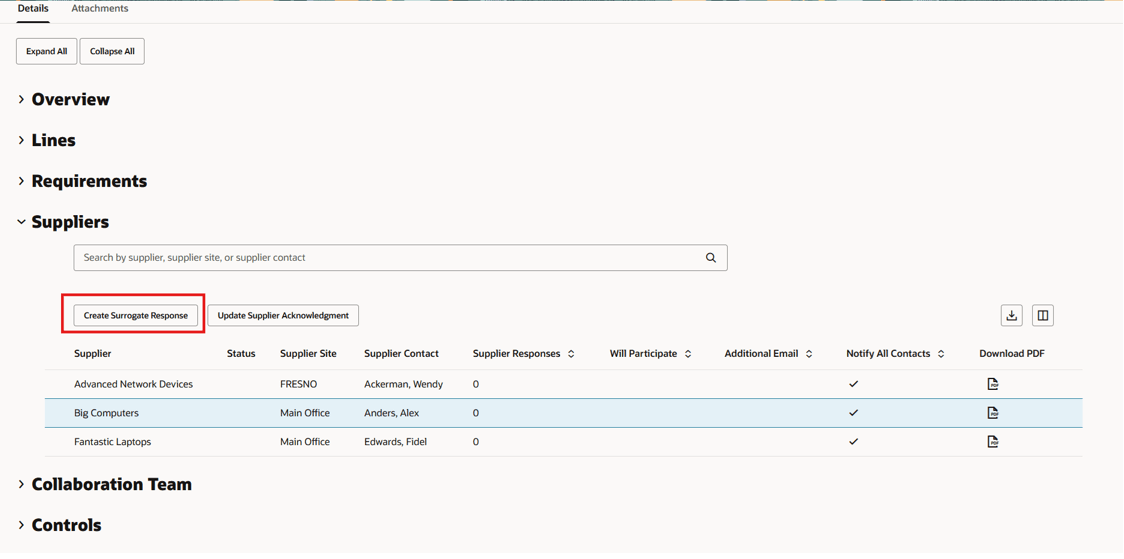Download PDF for Advanced Network Devices
1124x559 pixels.
(x=993, y=384)
